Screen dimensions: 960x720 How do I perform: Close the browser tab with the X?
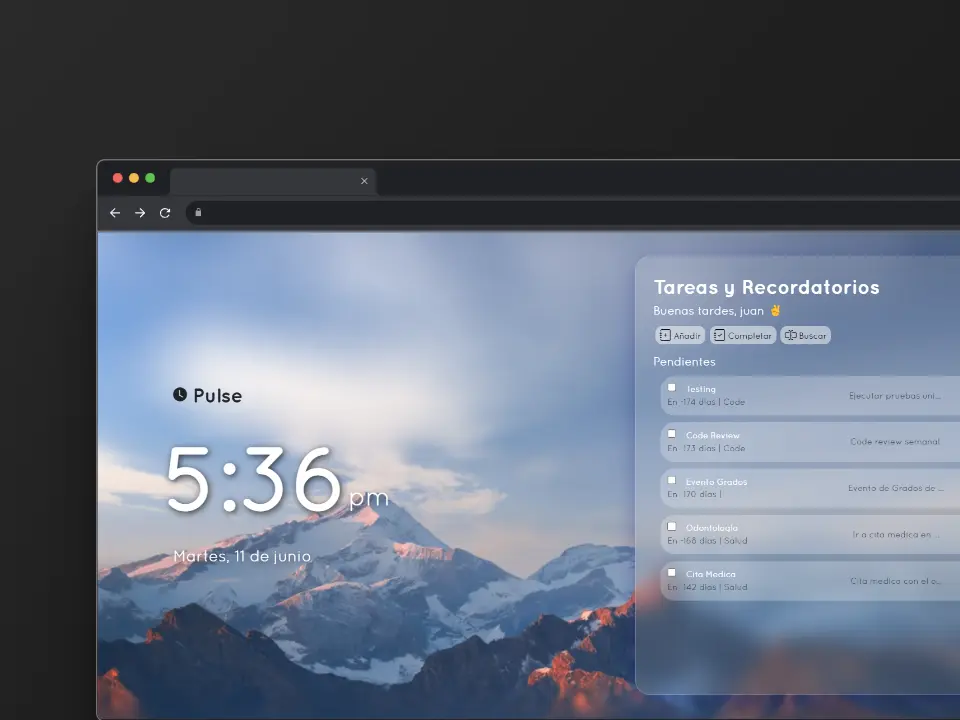tap(364, 181)
